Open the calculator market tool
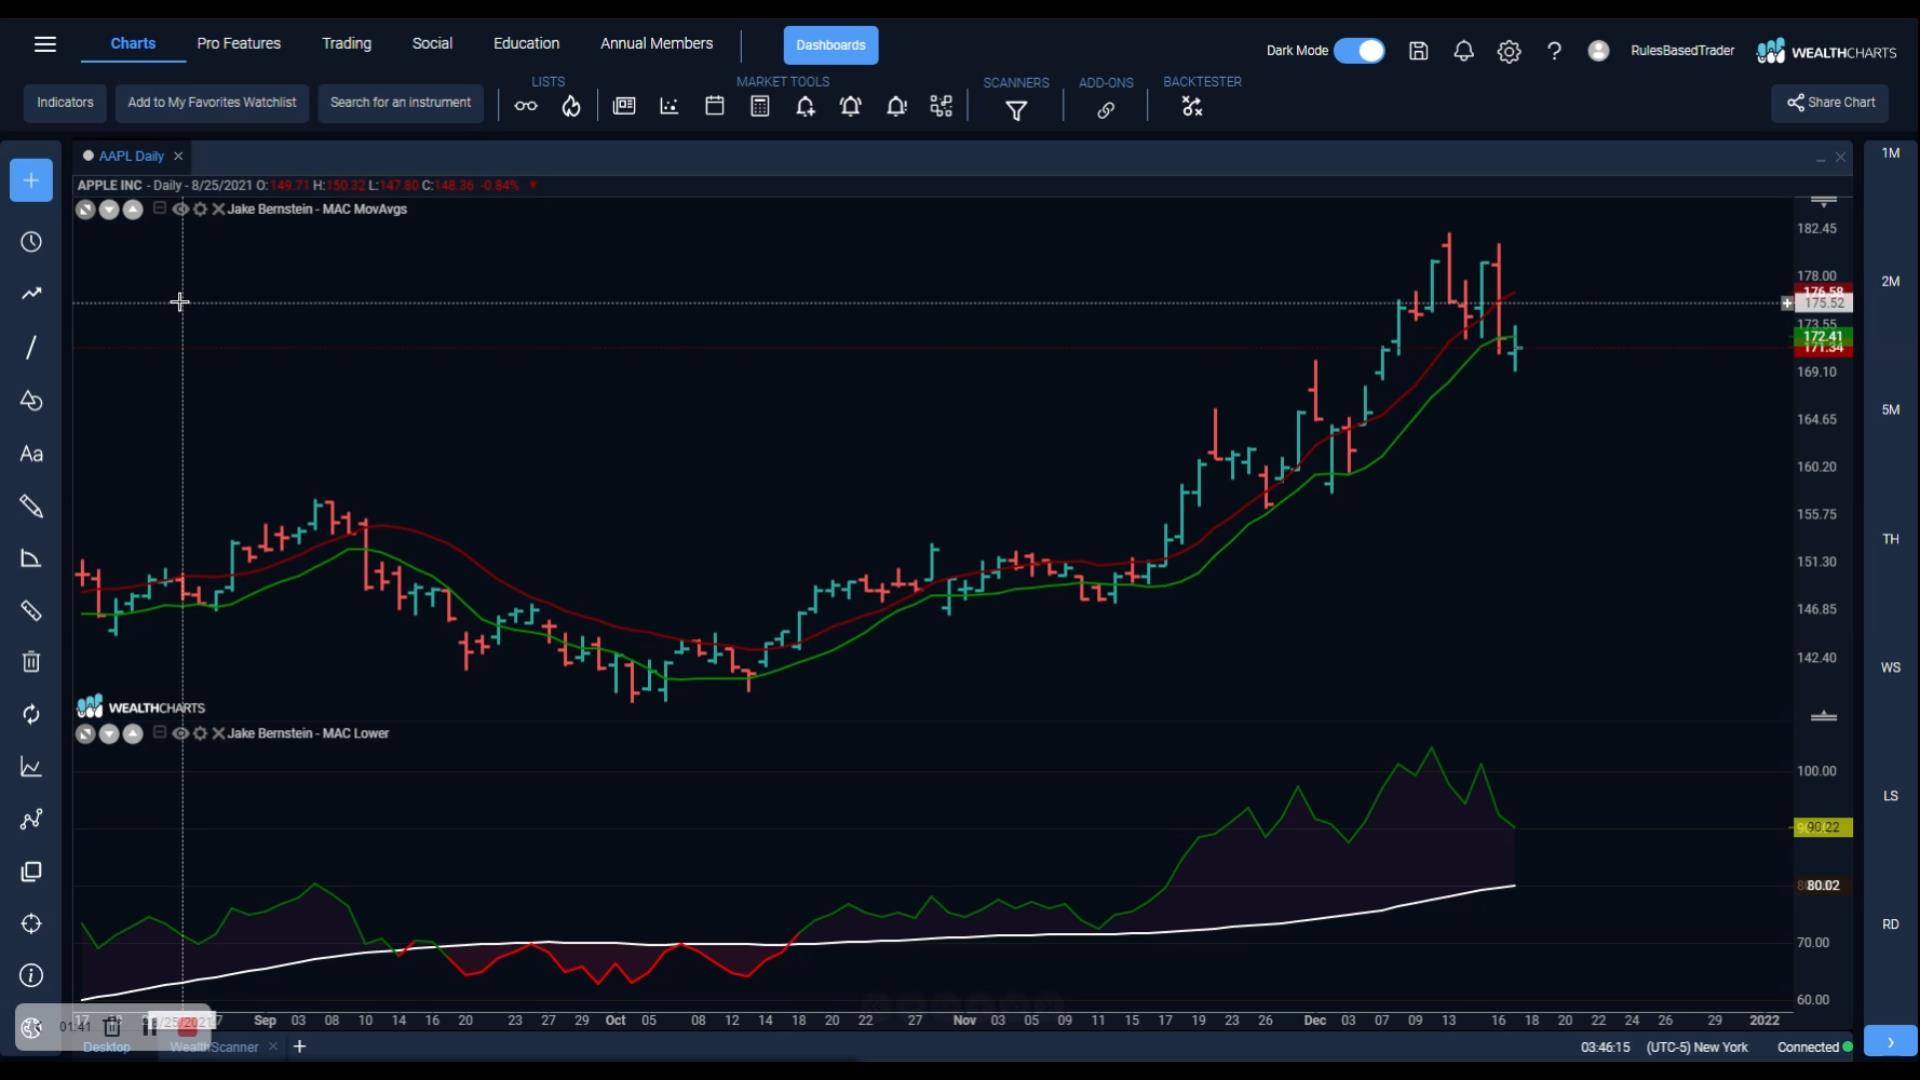This screenshot has width=1920, height=1080. pyautogui.click(x=760, y=106)
